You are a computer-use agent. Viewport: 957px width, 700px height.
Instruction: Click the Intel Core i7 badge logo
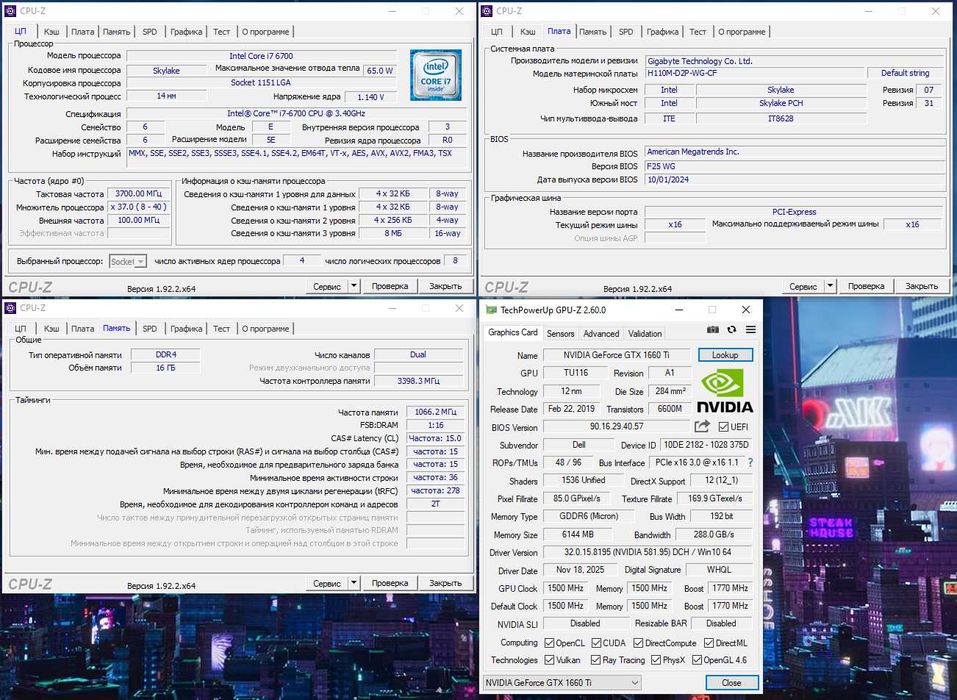[x=435, y=75]
